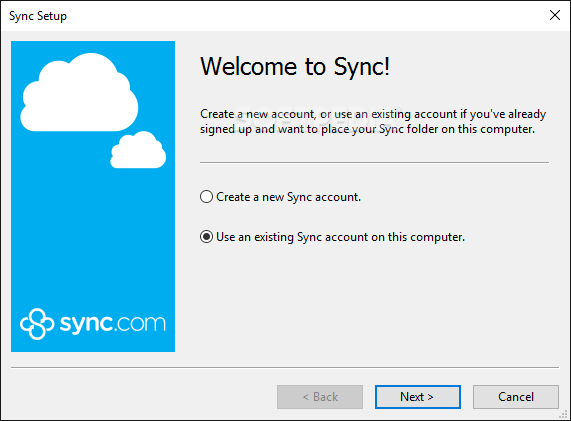The height and width of the screenshot is (421, 571).
Task: Click the separator line below the description
Action: [x=374, y=162]
